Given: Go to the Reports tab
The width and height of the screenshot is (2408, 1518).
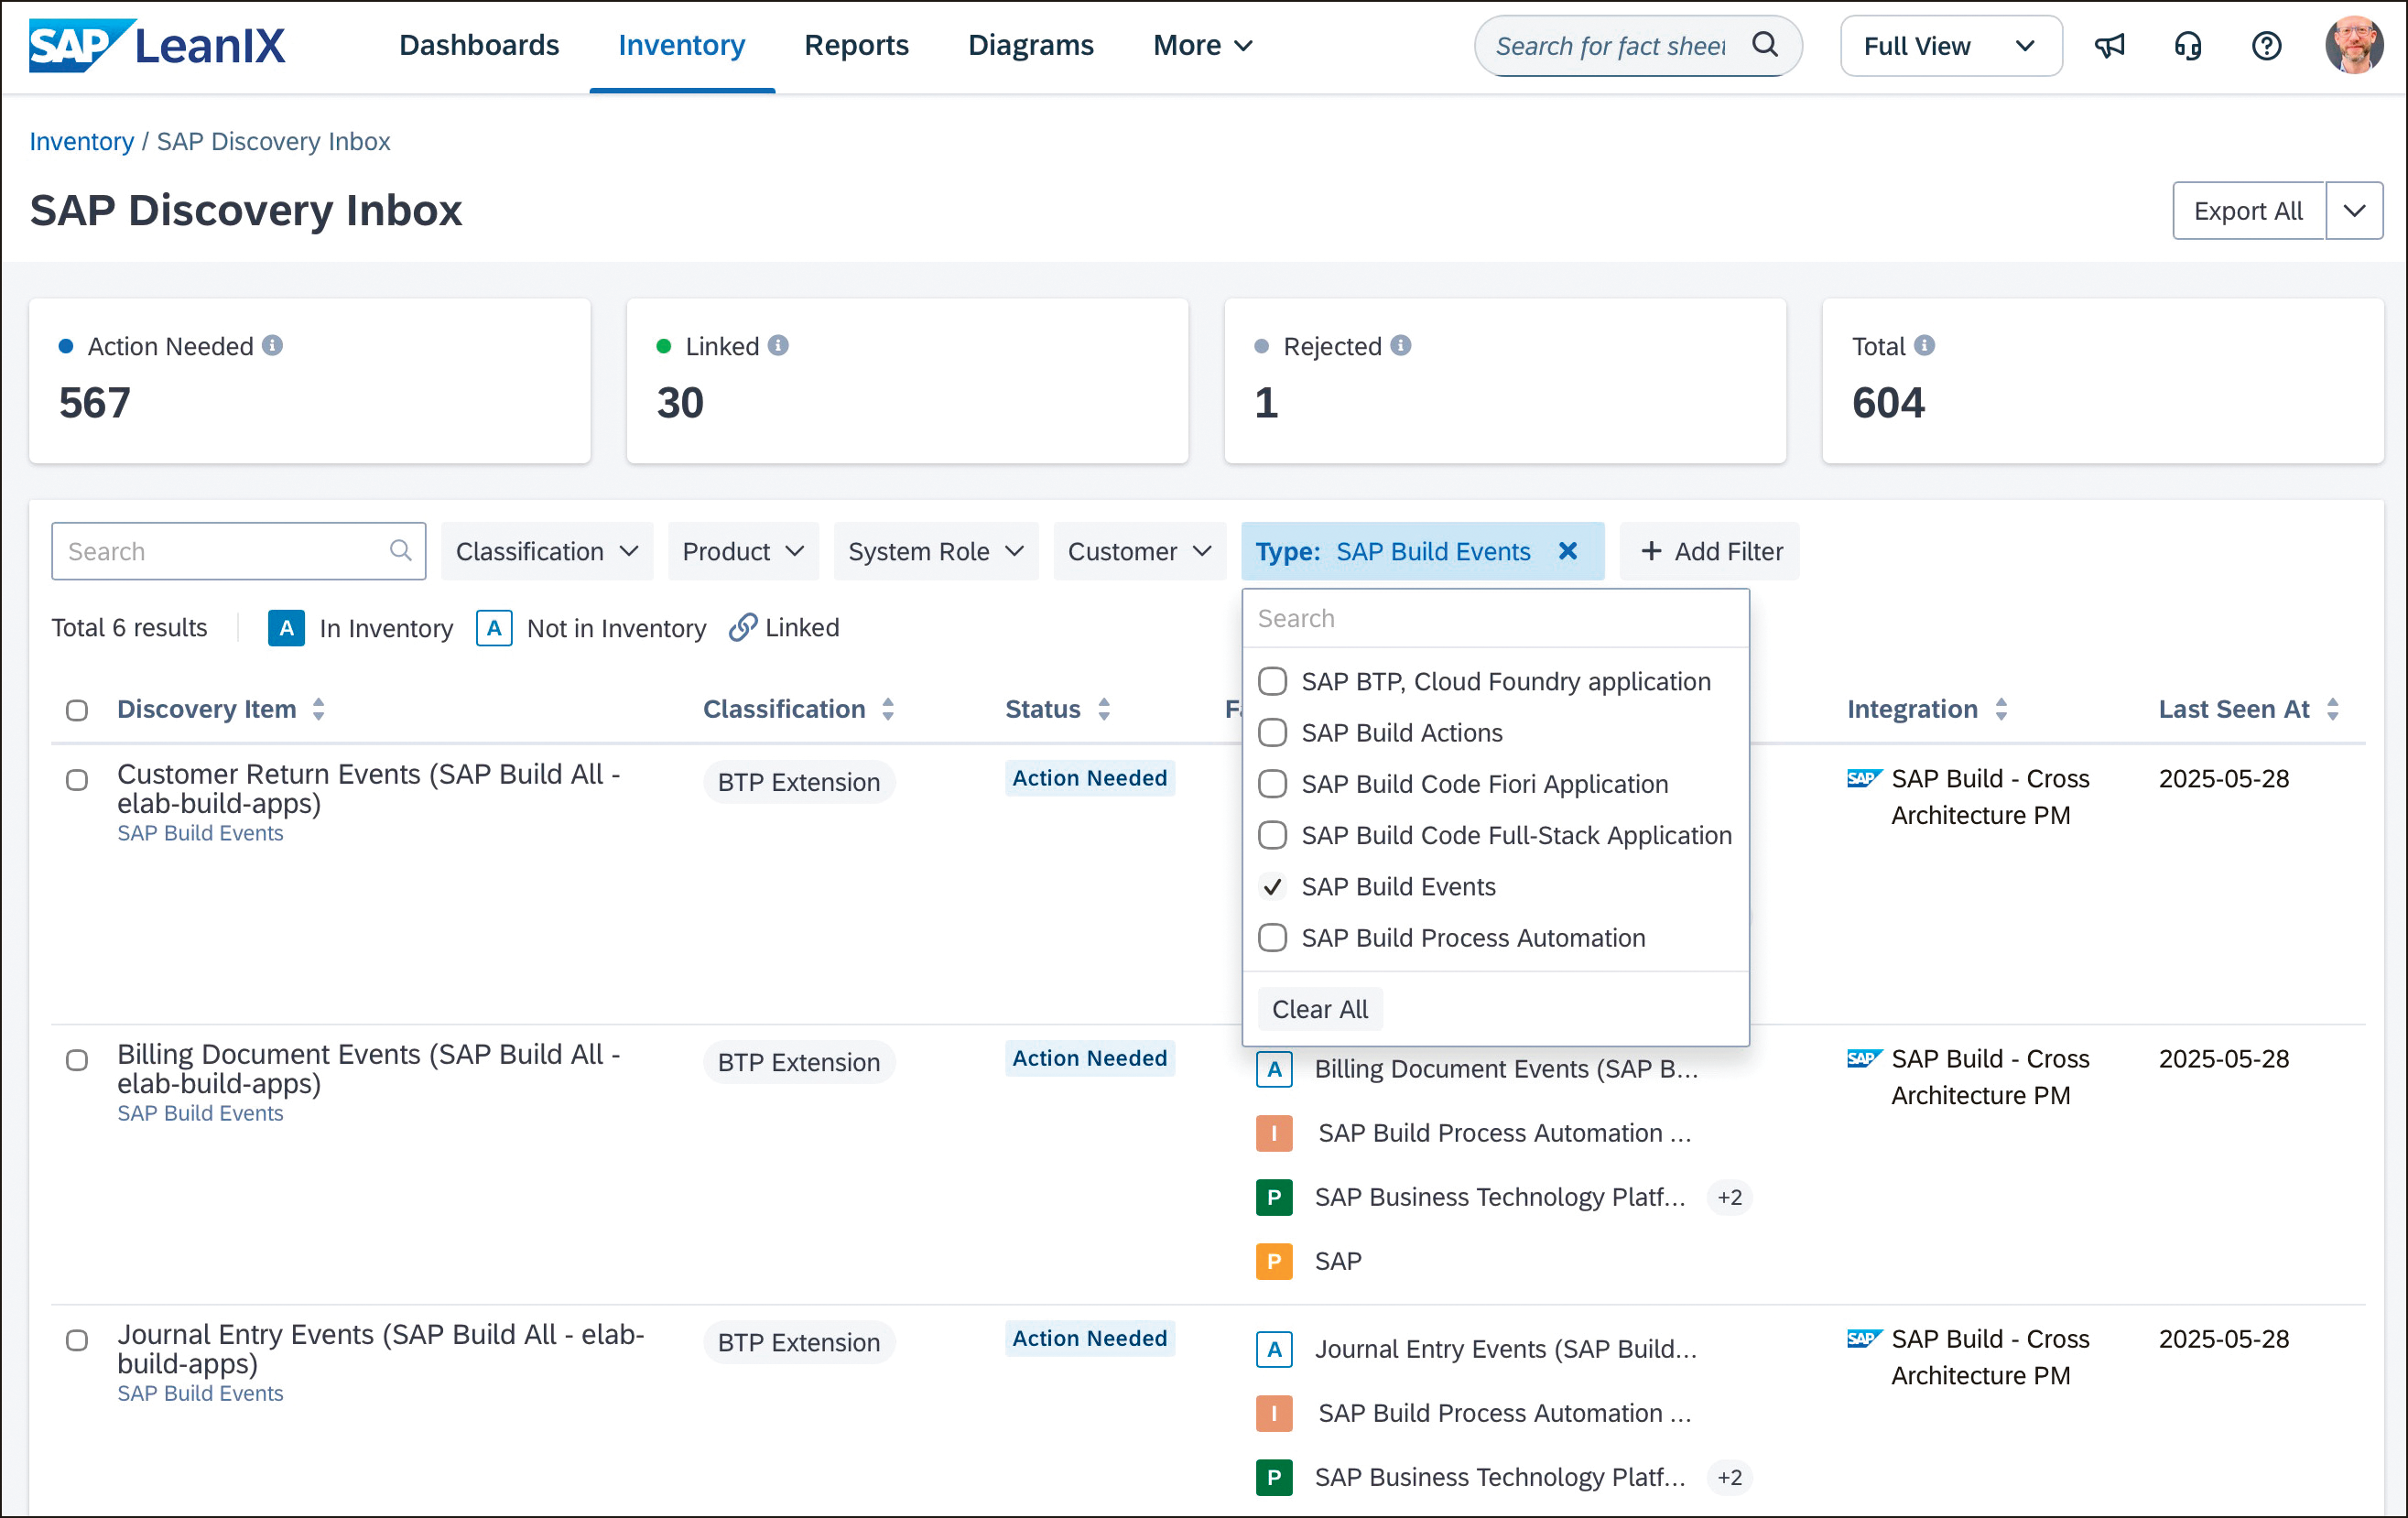Looking at the screenshot, I should 856,46.
